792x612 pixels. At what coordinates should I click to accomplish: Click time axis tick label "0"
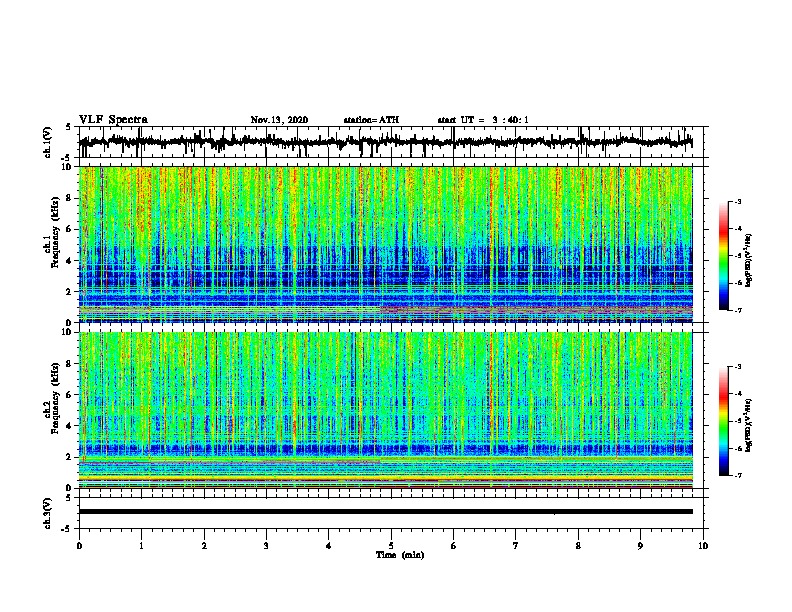(79, 546)
